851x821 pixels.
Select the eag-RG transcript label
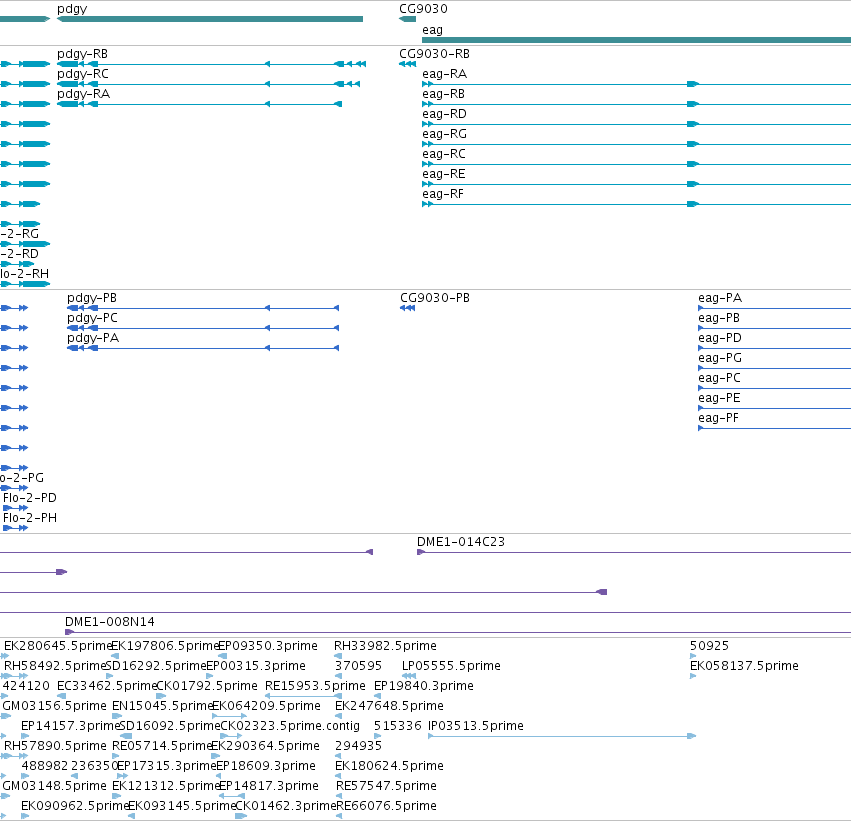[x=444, y=134]
